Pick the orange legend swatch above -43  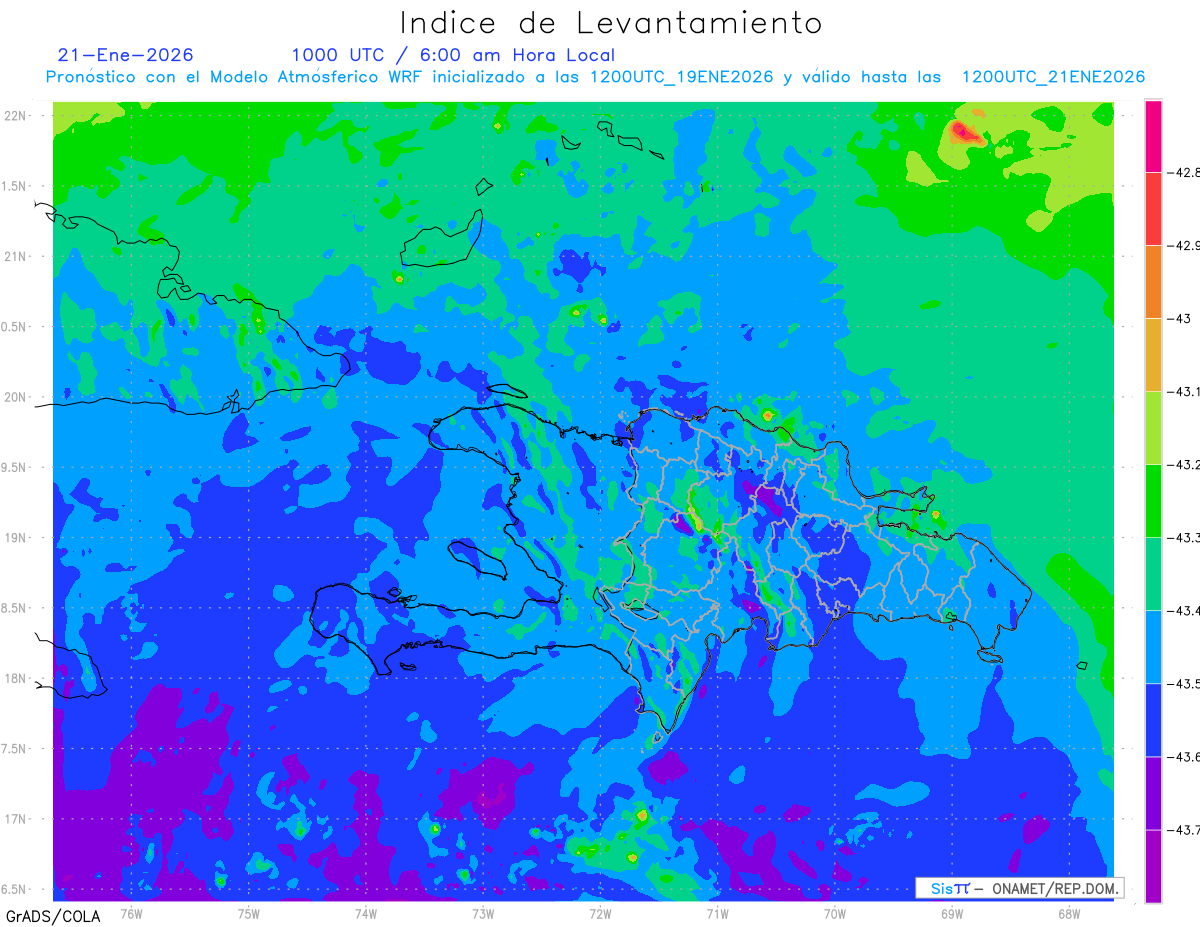[x=1153, y=281]
